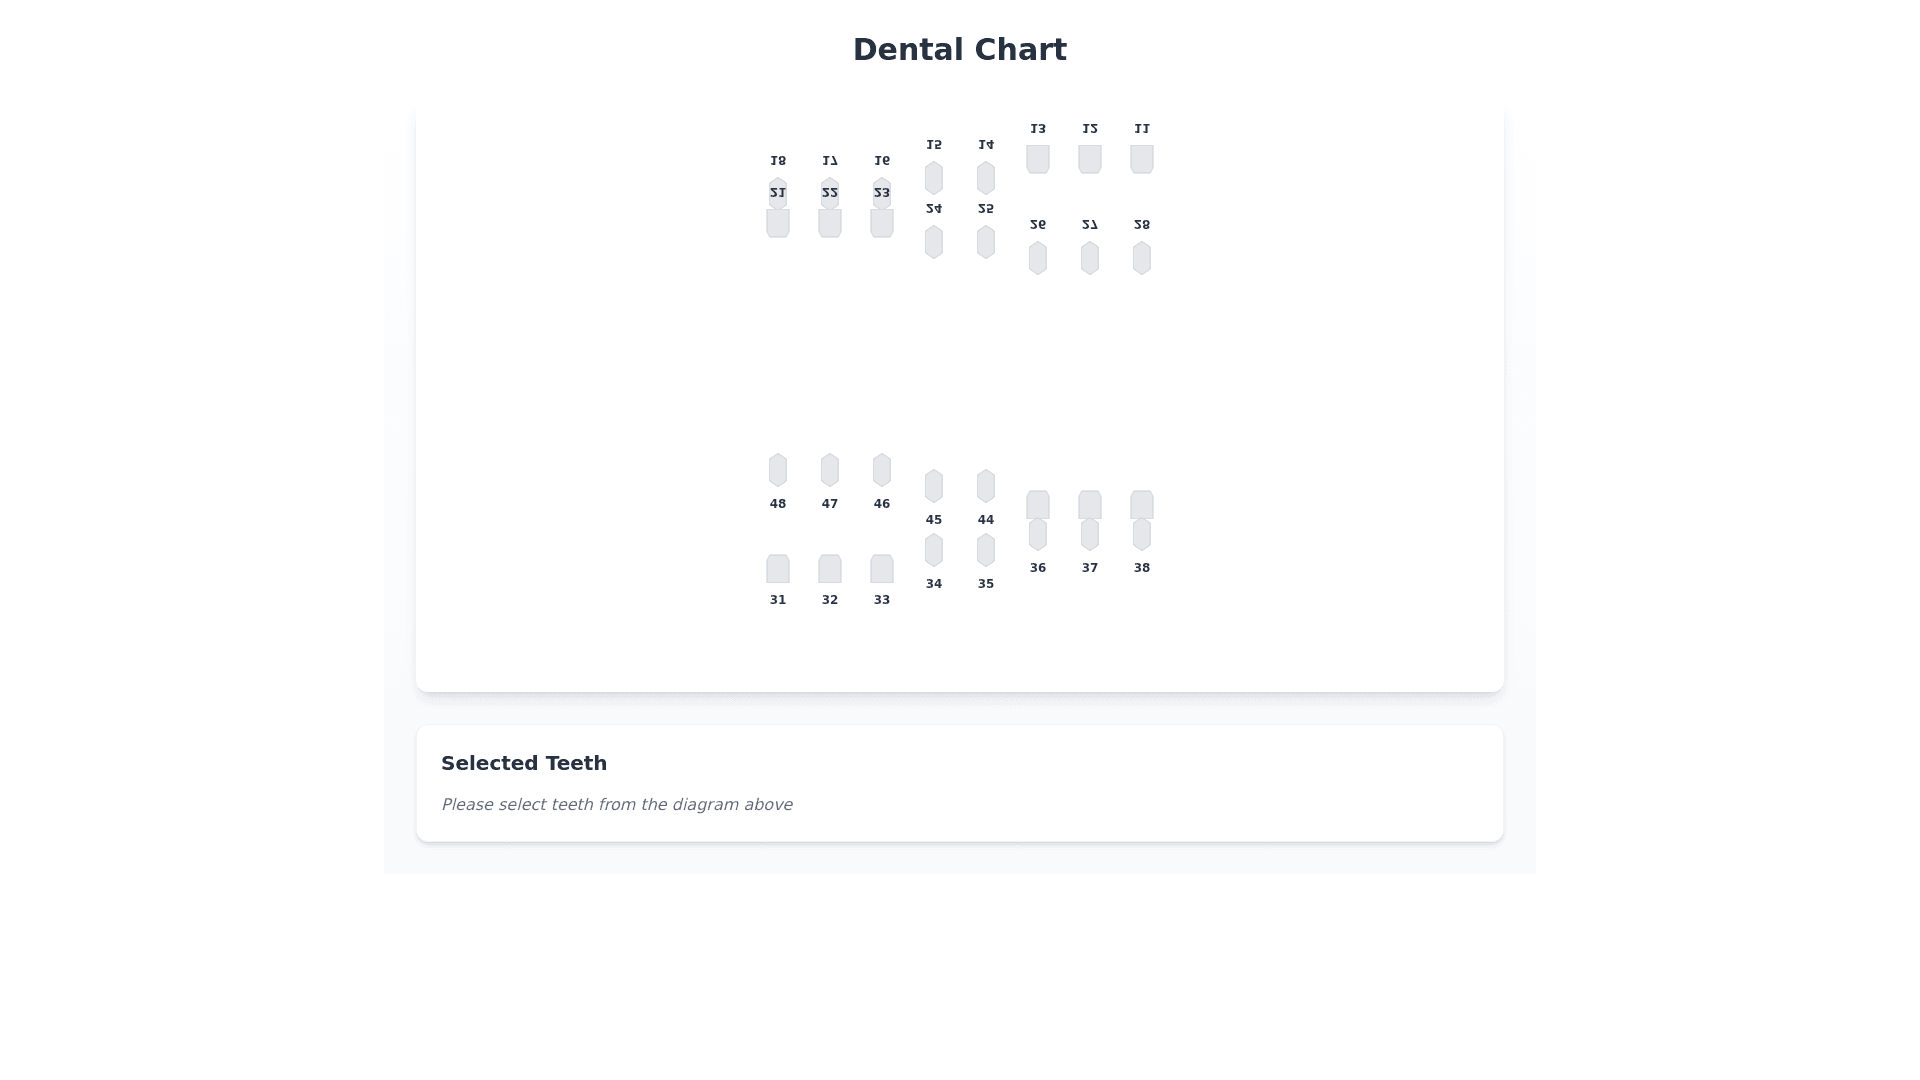Select the tooth labeled 35
The width and height of the screenshot is (1920, 1080).
pos(986,550)
